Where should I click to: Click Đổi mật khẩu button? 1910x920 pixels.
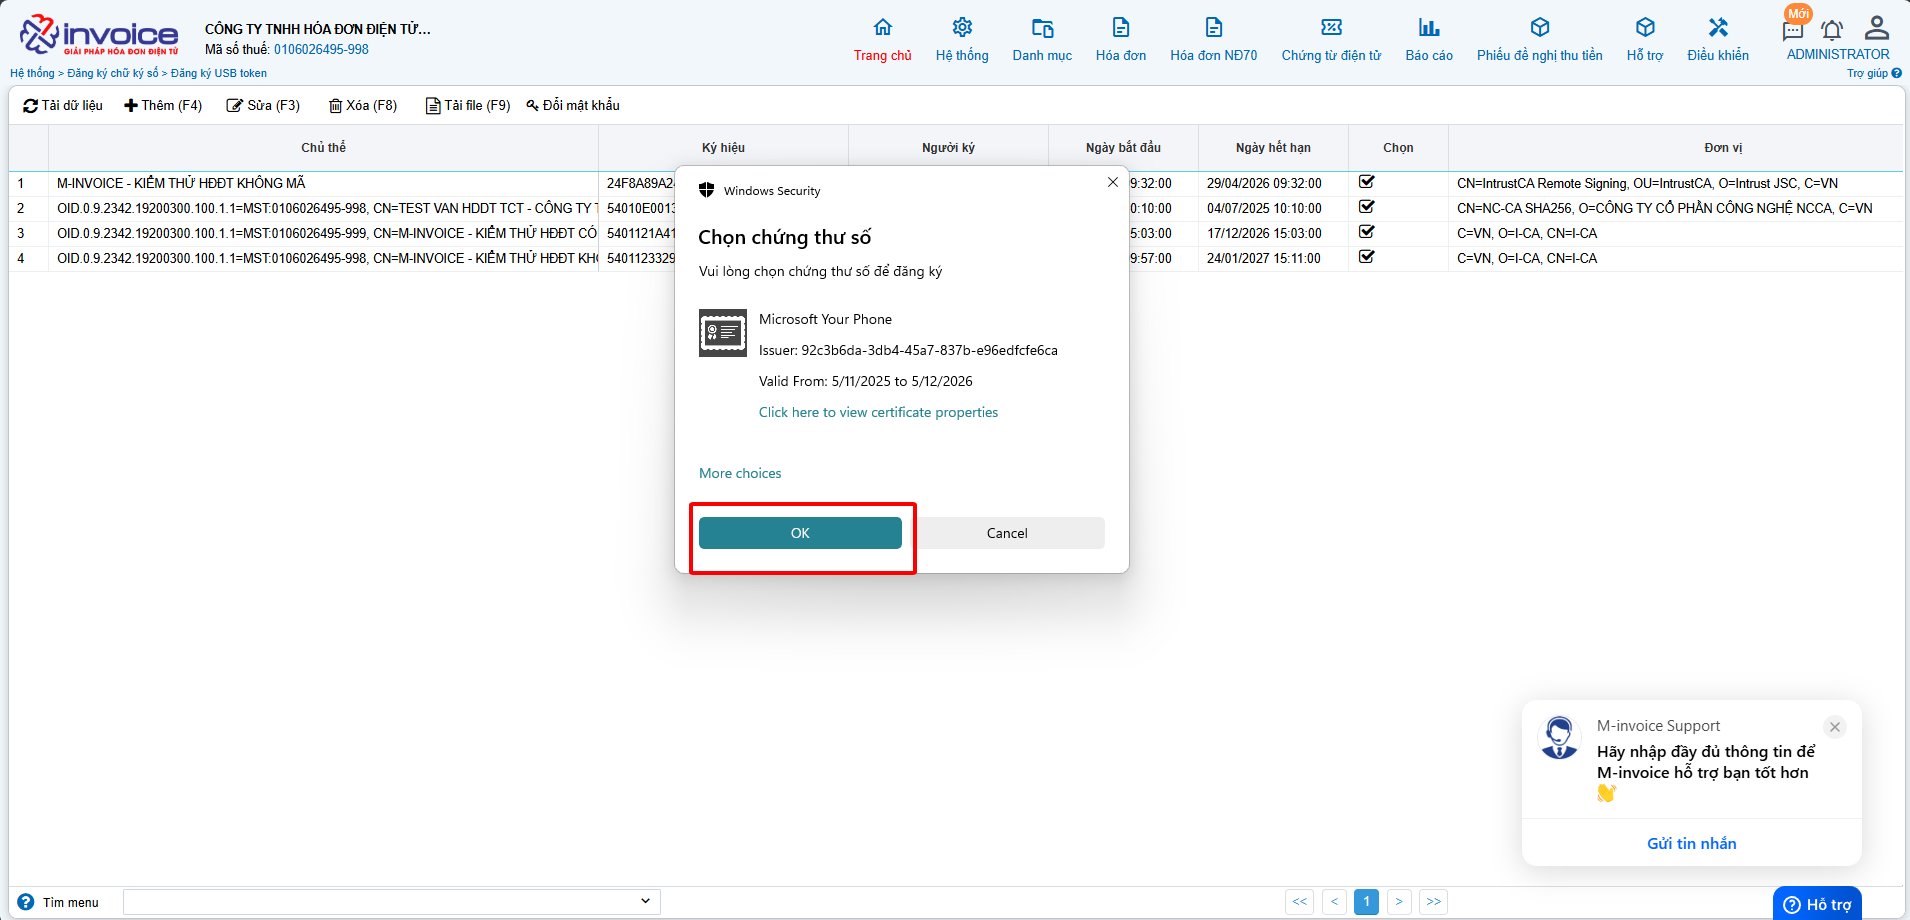(573, 105)
